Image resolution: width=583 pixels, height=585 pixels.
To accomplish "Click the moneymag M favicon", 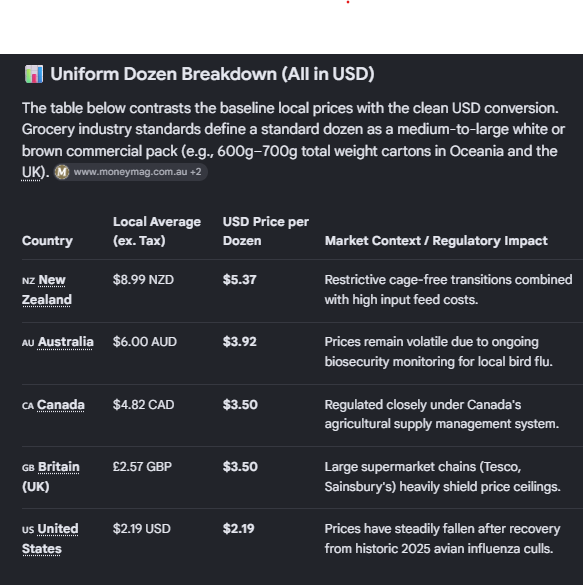I will (62, 172).
